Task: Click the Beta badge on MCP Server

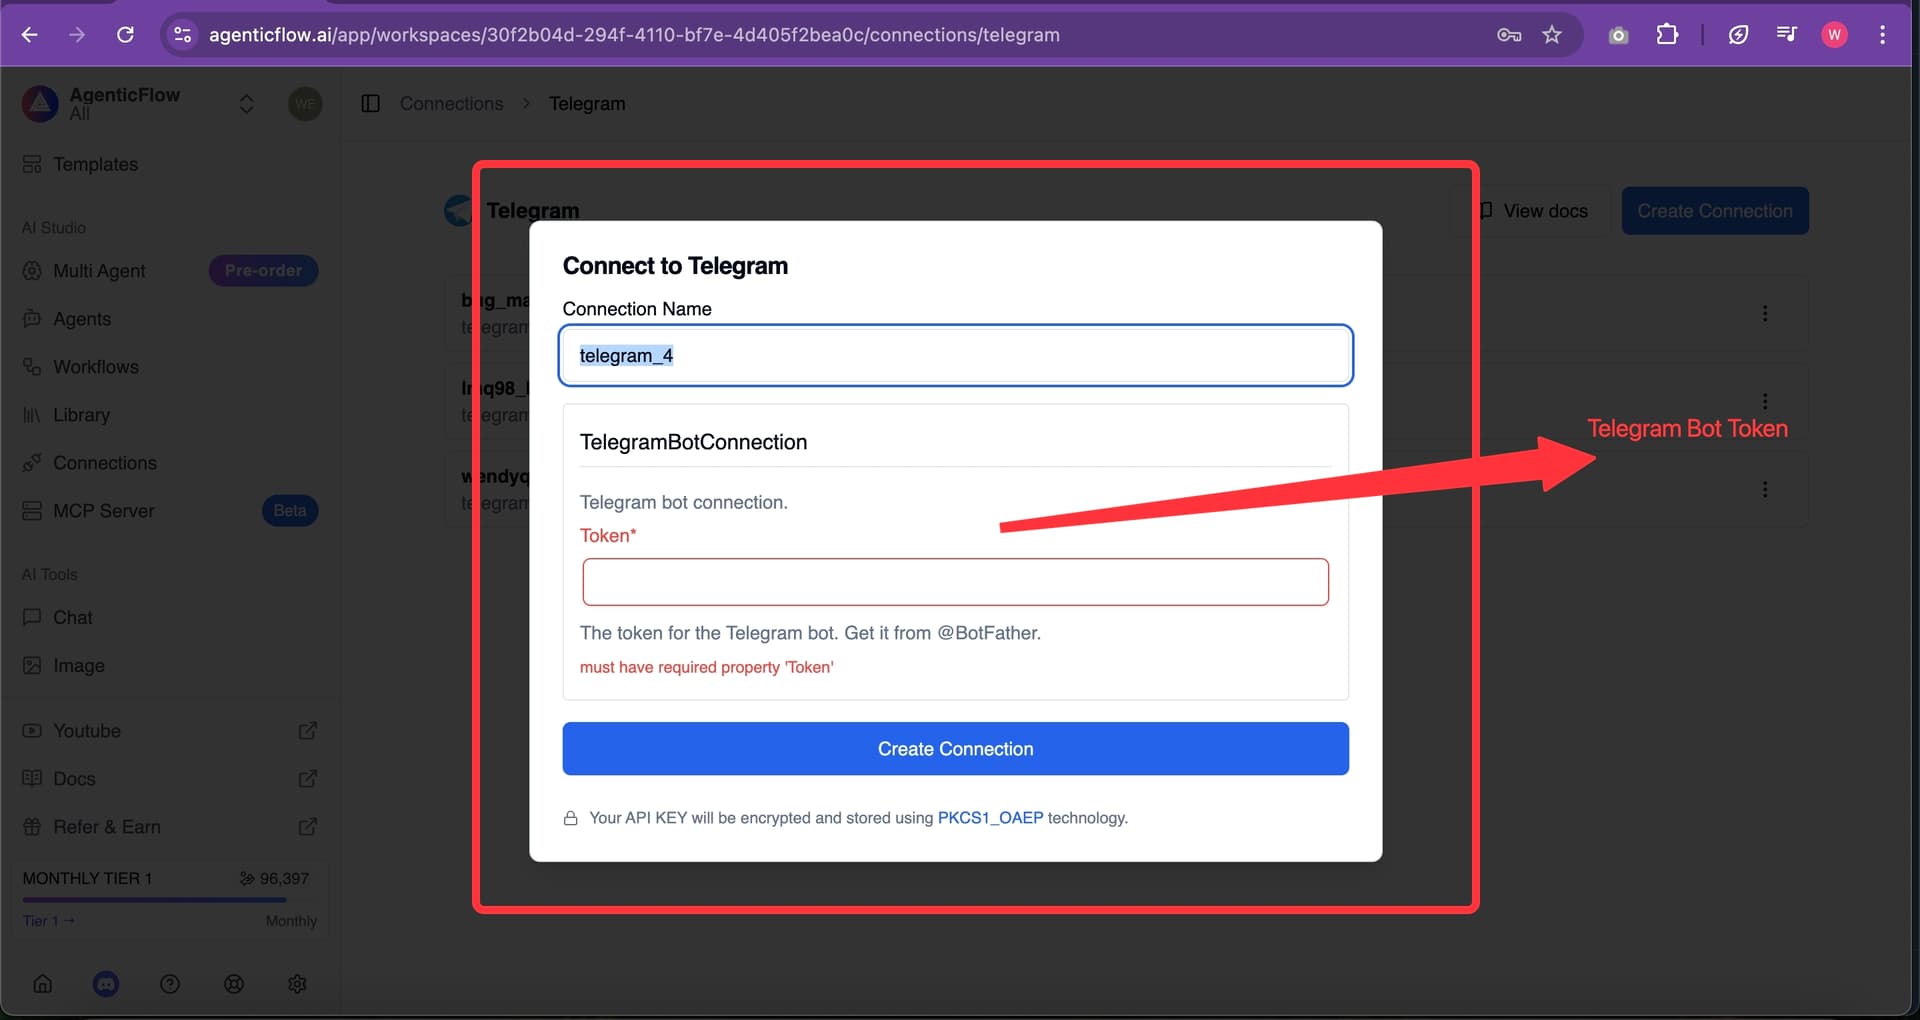Action: click(x=290, y=511)
